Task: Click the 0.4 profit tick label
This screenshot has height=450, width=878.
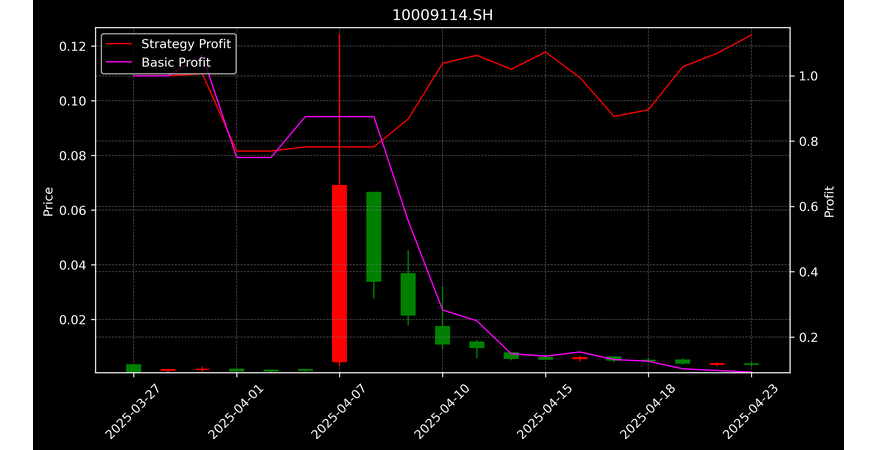Action: [808, 272]
